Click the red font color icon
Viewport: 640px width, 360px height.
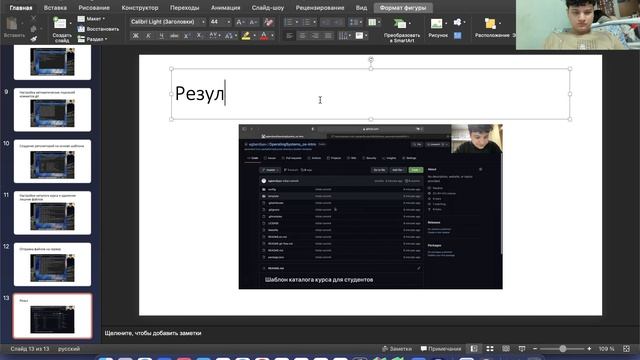point(264,36)
